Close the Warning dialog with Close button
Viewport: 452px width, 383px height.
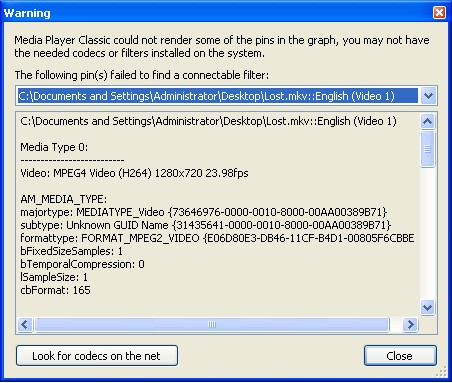point(400,356)
